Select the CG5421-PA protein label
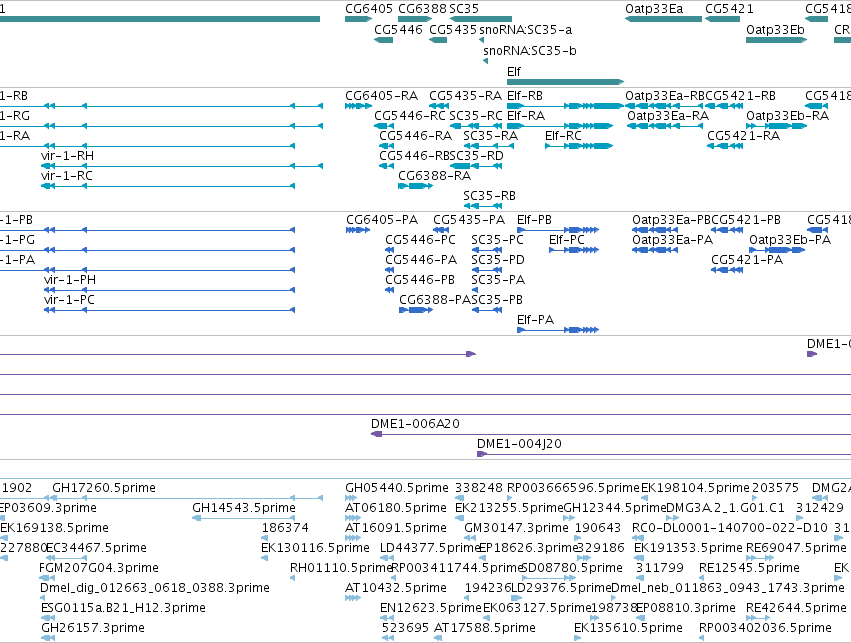851x643 pixels. [x=747, y=260]
